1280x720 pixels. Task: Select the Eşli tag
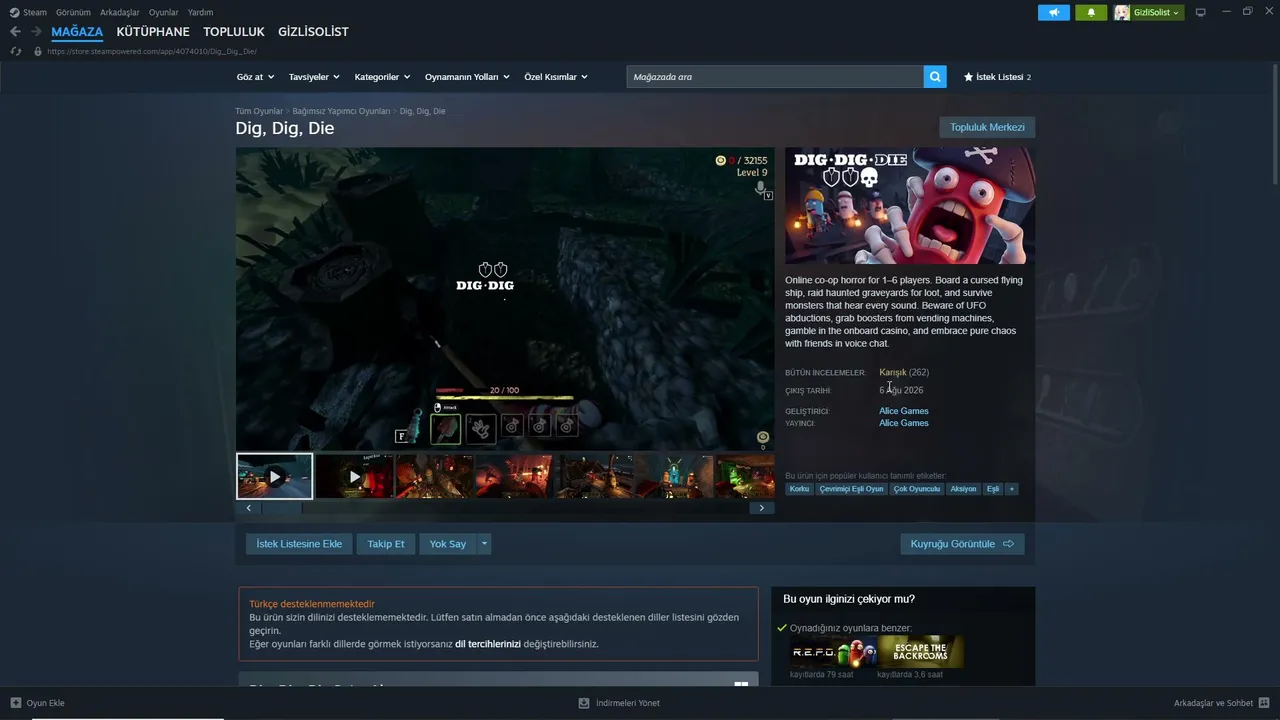[x=993, y=489]
